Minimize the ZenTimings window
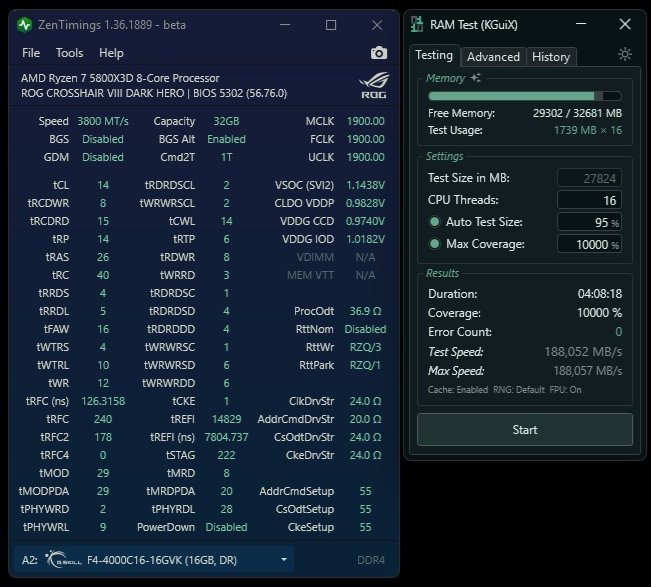 (x=285, y=25)
